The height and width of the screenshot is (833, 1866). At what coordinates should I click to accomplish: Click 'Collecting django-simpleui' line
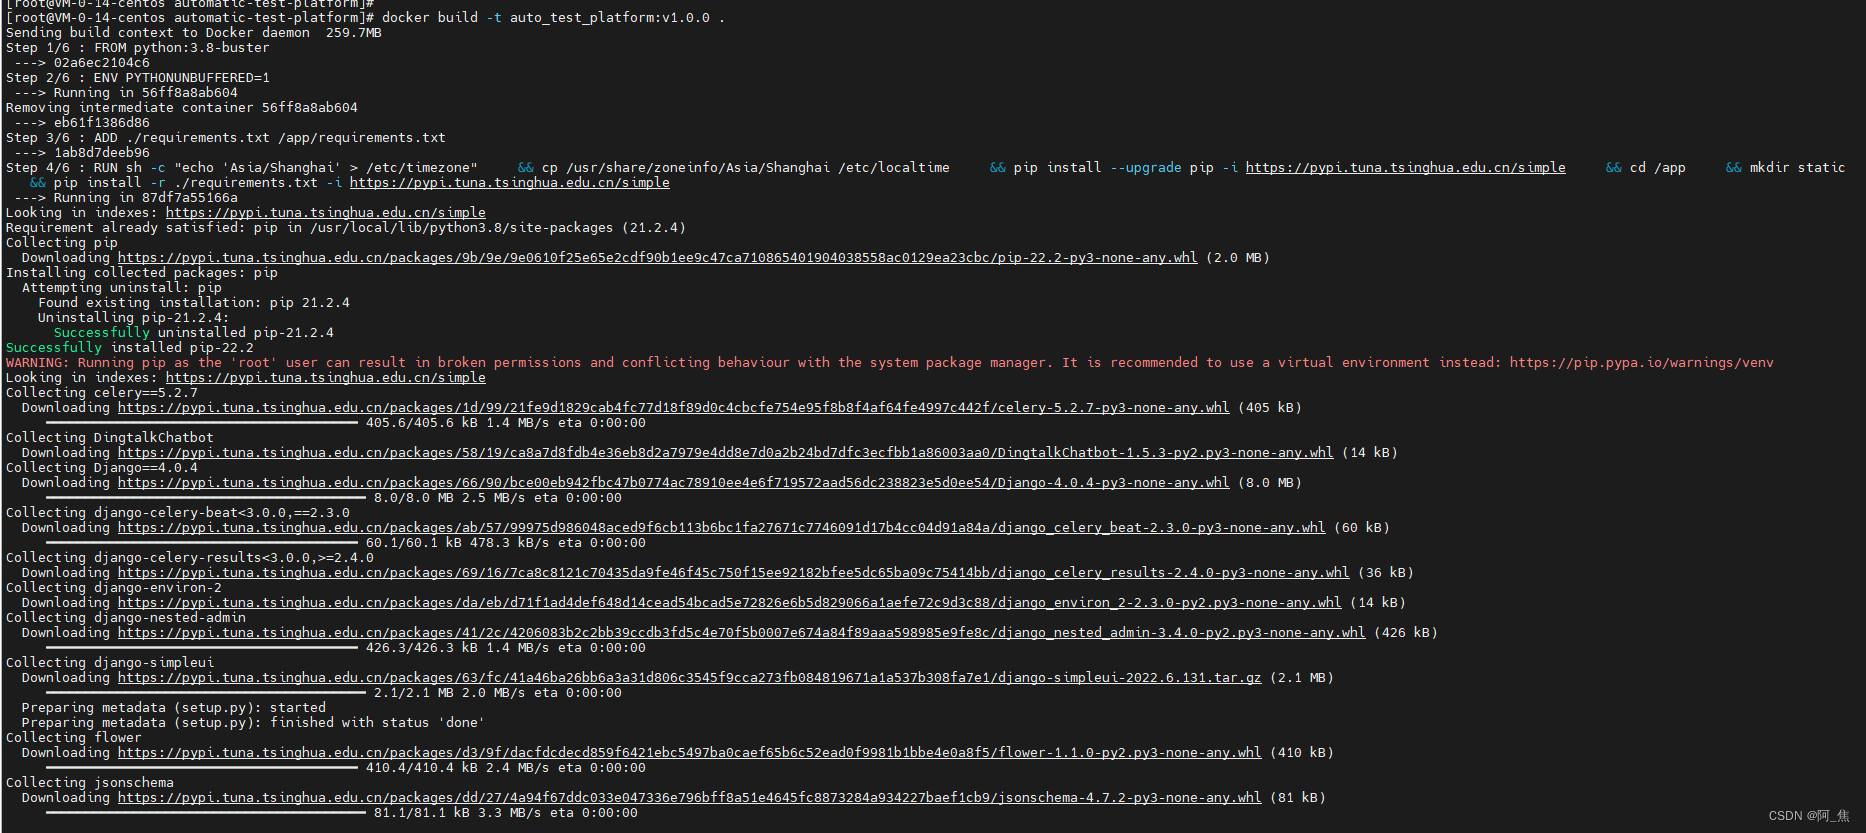[109, 663]
